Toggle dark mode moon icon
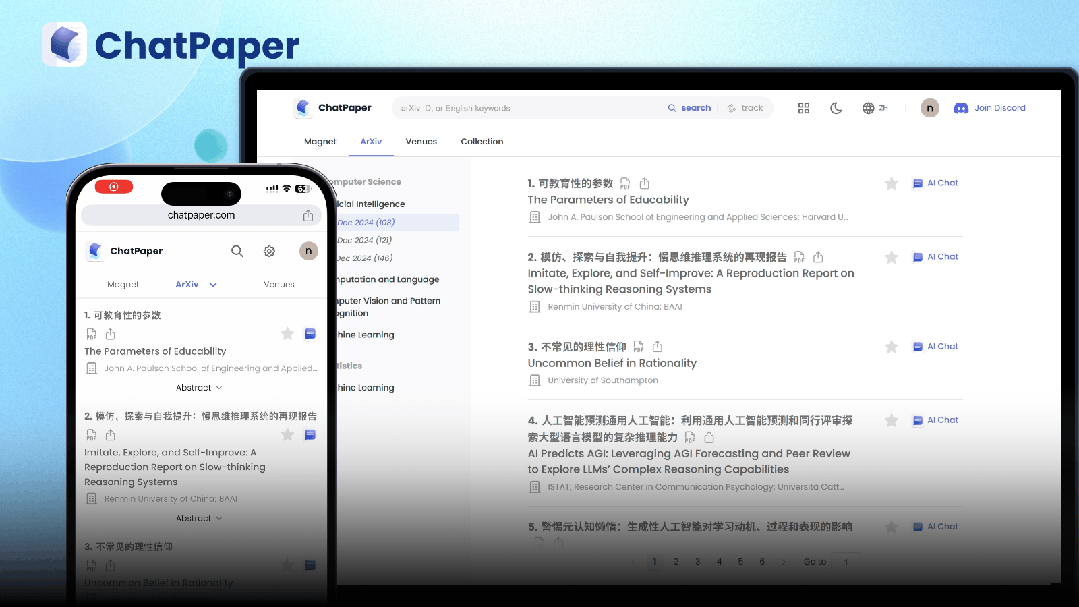 pyautogui.click(x=836, y=108)
